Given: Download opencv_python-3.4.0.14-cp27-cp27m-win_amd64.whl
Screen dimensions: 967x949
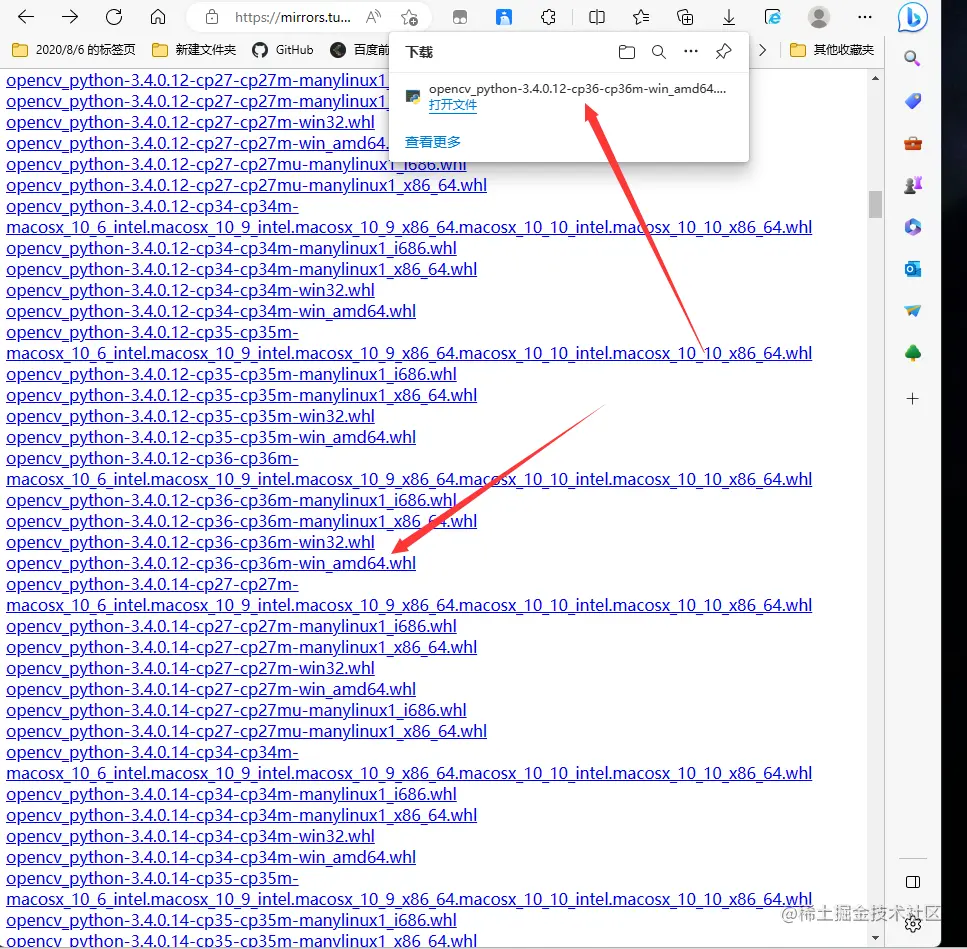Looking at the screenshot, I should [x=211, y=689].
